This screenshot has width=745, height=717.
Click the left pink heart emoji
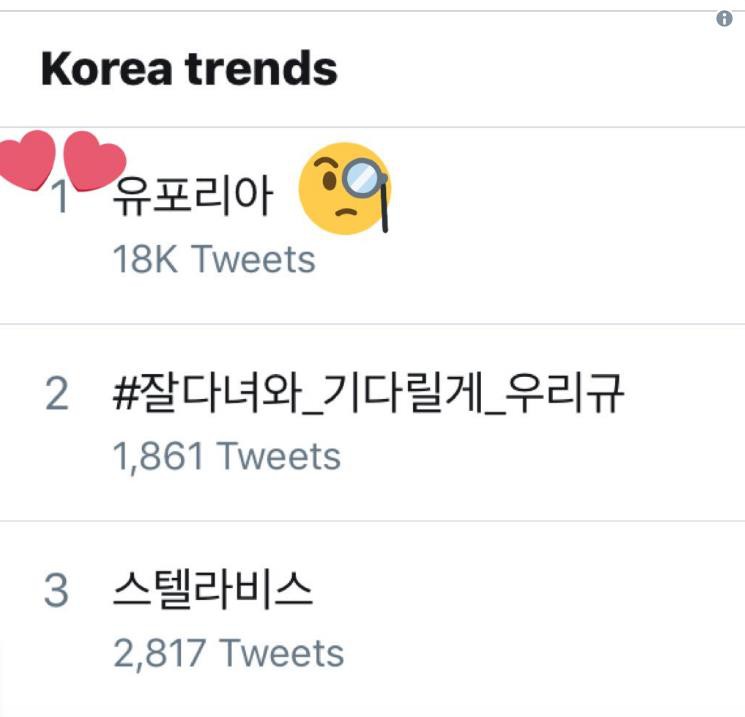coord(26,160)
